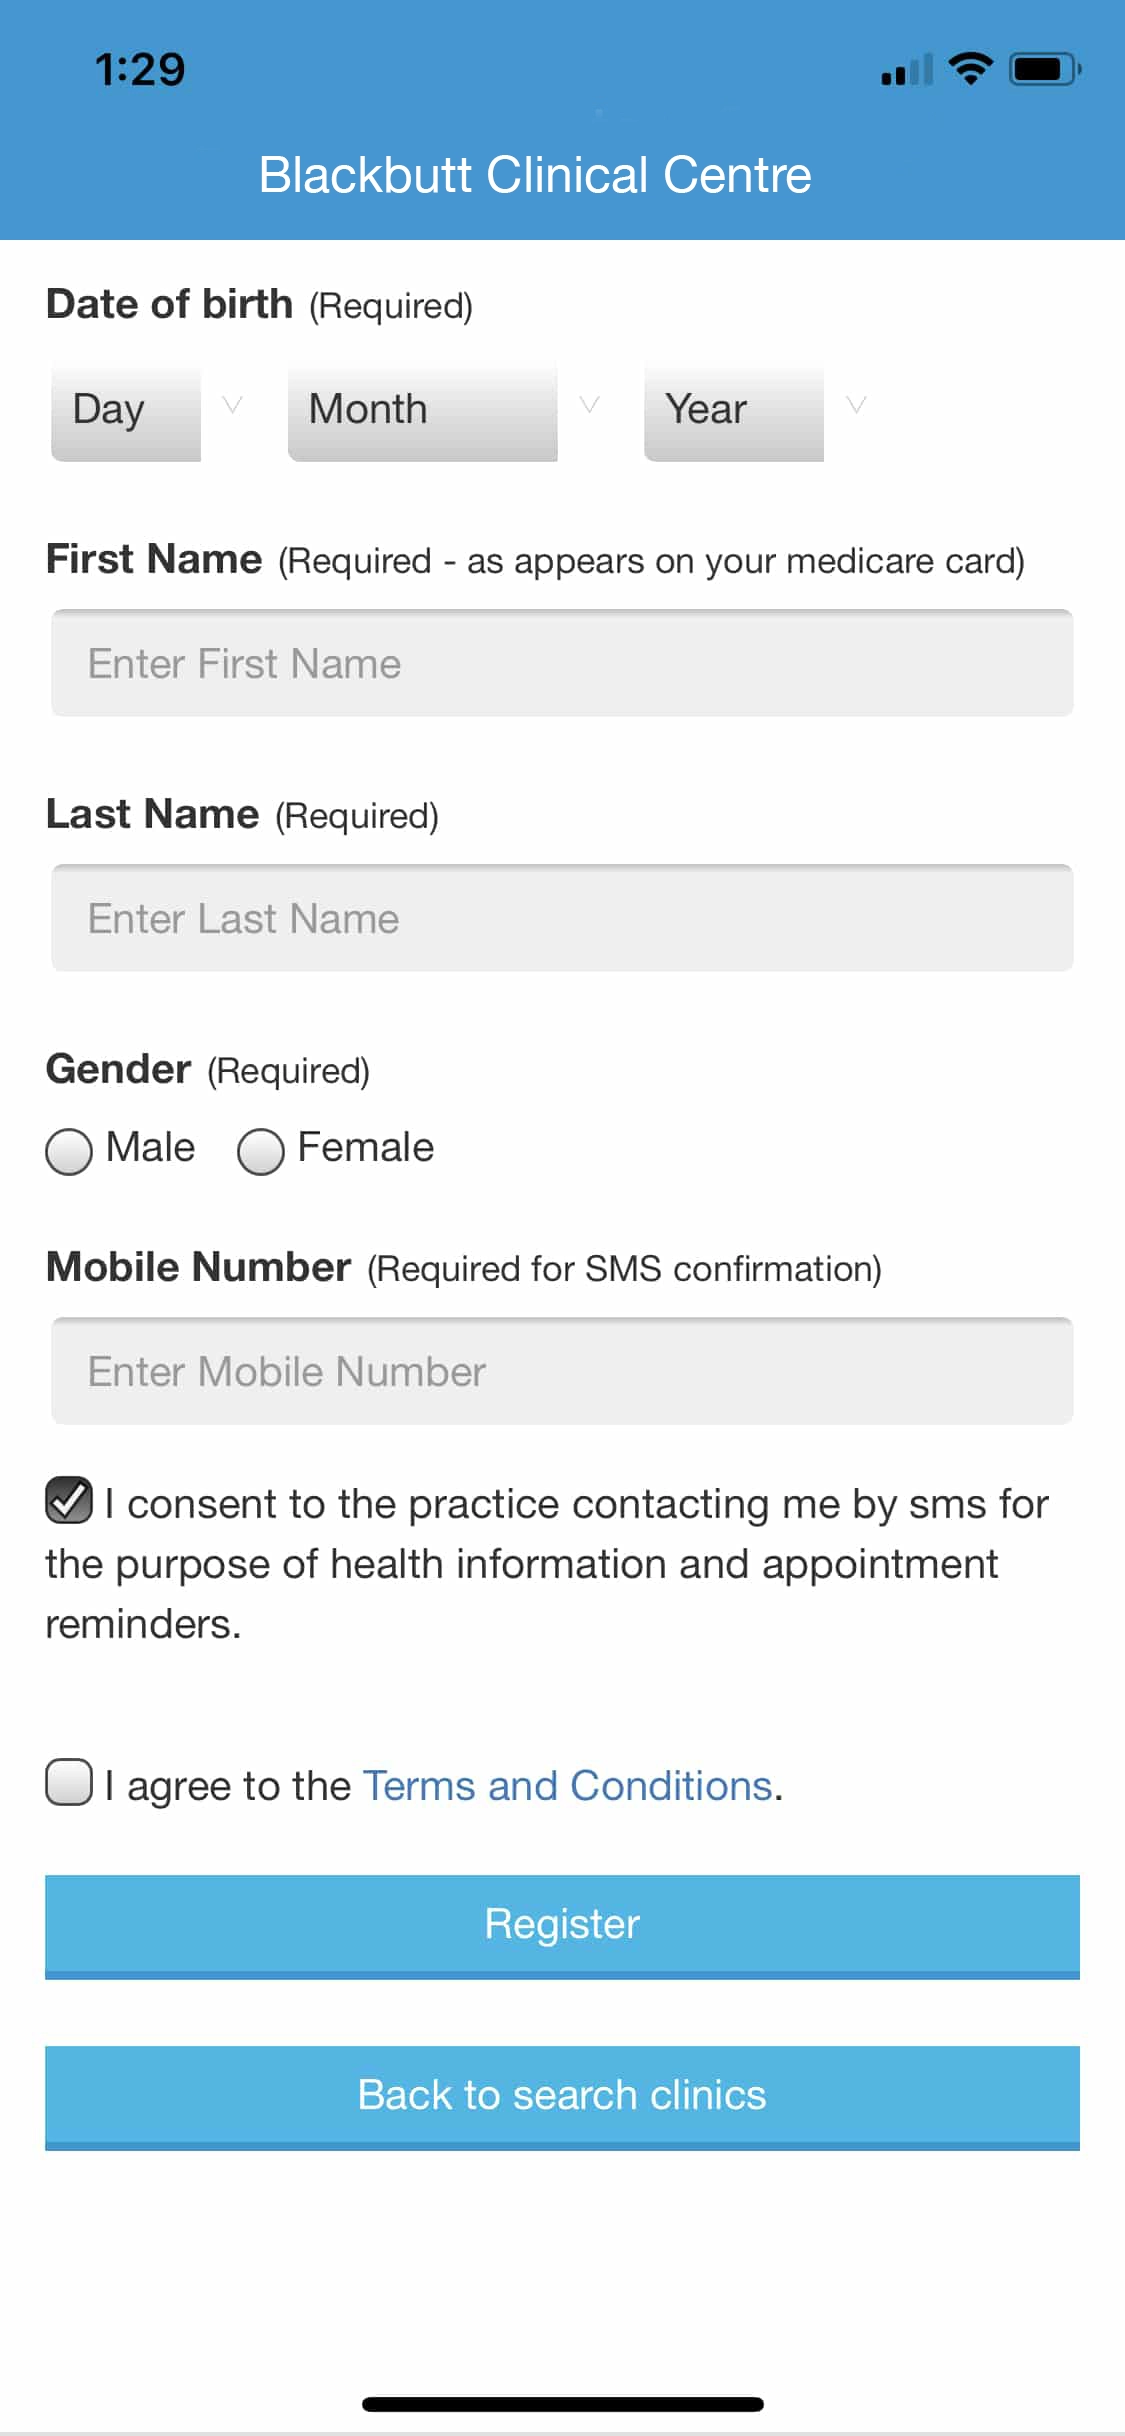Tap the cellular signal bars icon
The image size is (1125, 2436).
[x=906, y=70]
